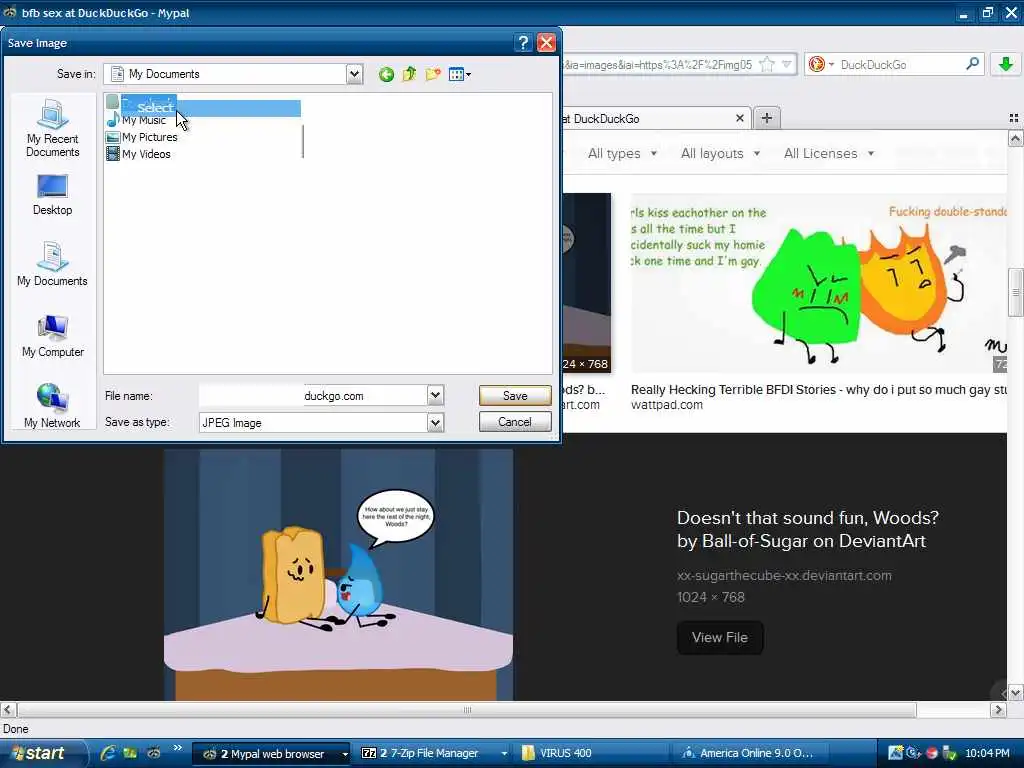Jump to Desktop in places bar
Image resolution: width=1024 pixels, height=768 pixels.
tap(52, 195)
